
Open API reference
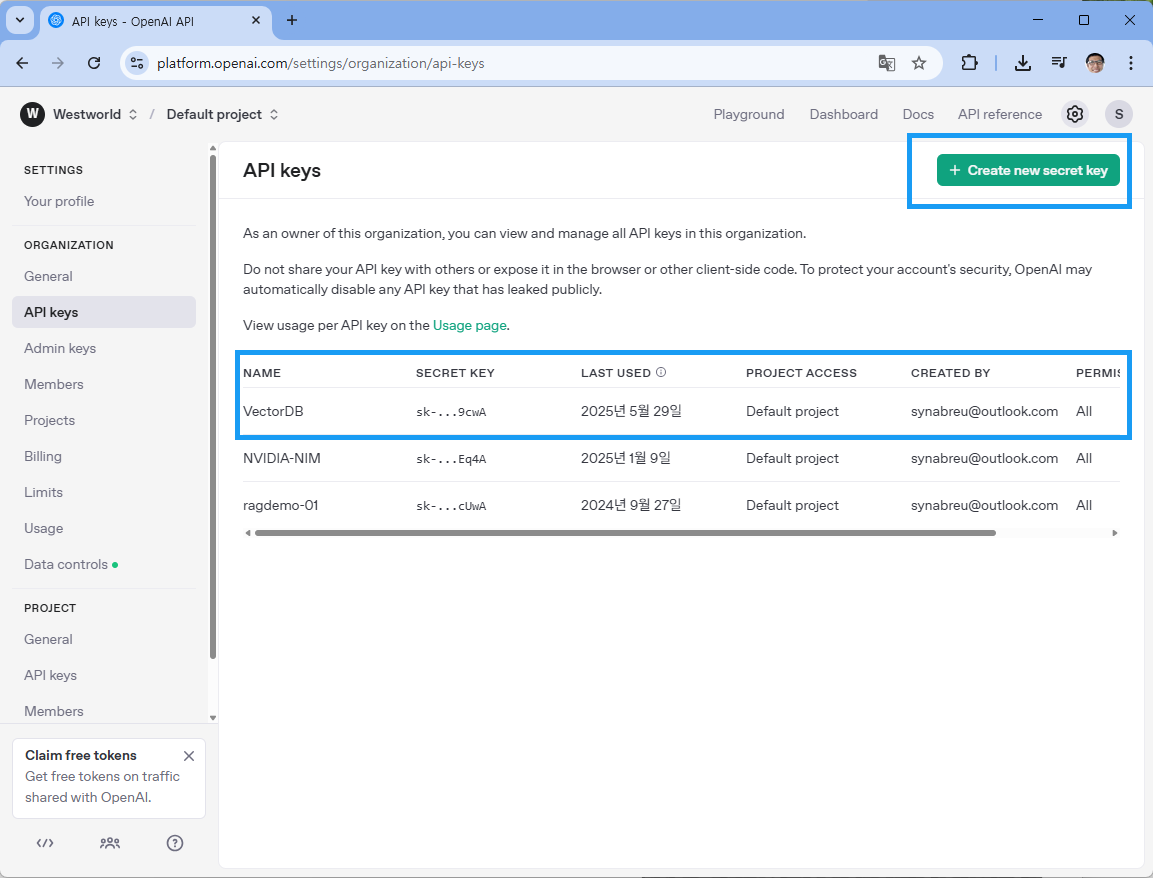coord(999,114)
